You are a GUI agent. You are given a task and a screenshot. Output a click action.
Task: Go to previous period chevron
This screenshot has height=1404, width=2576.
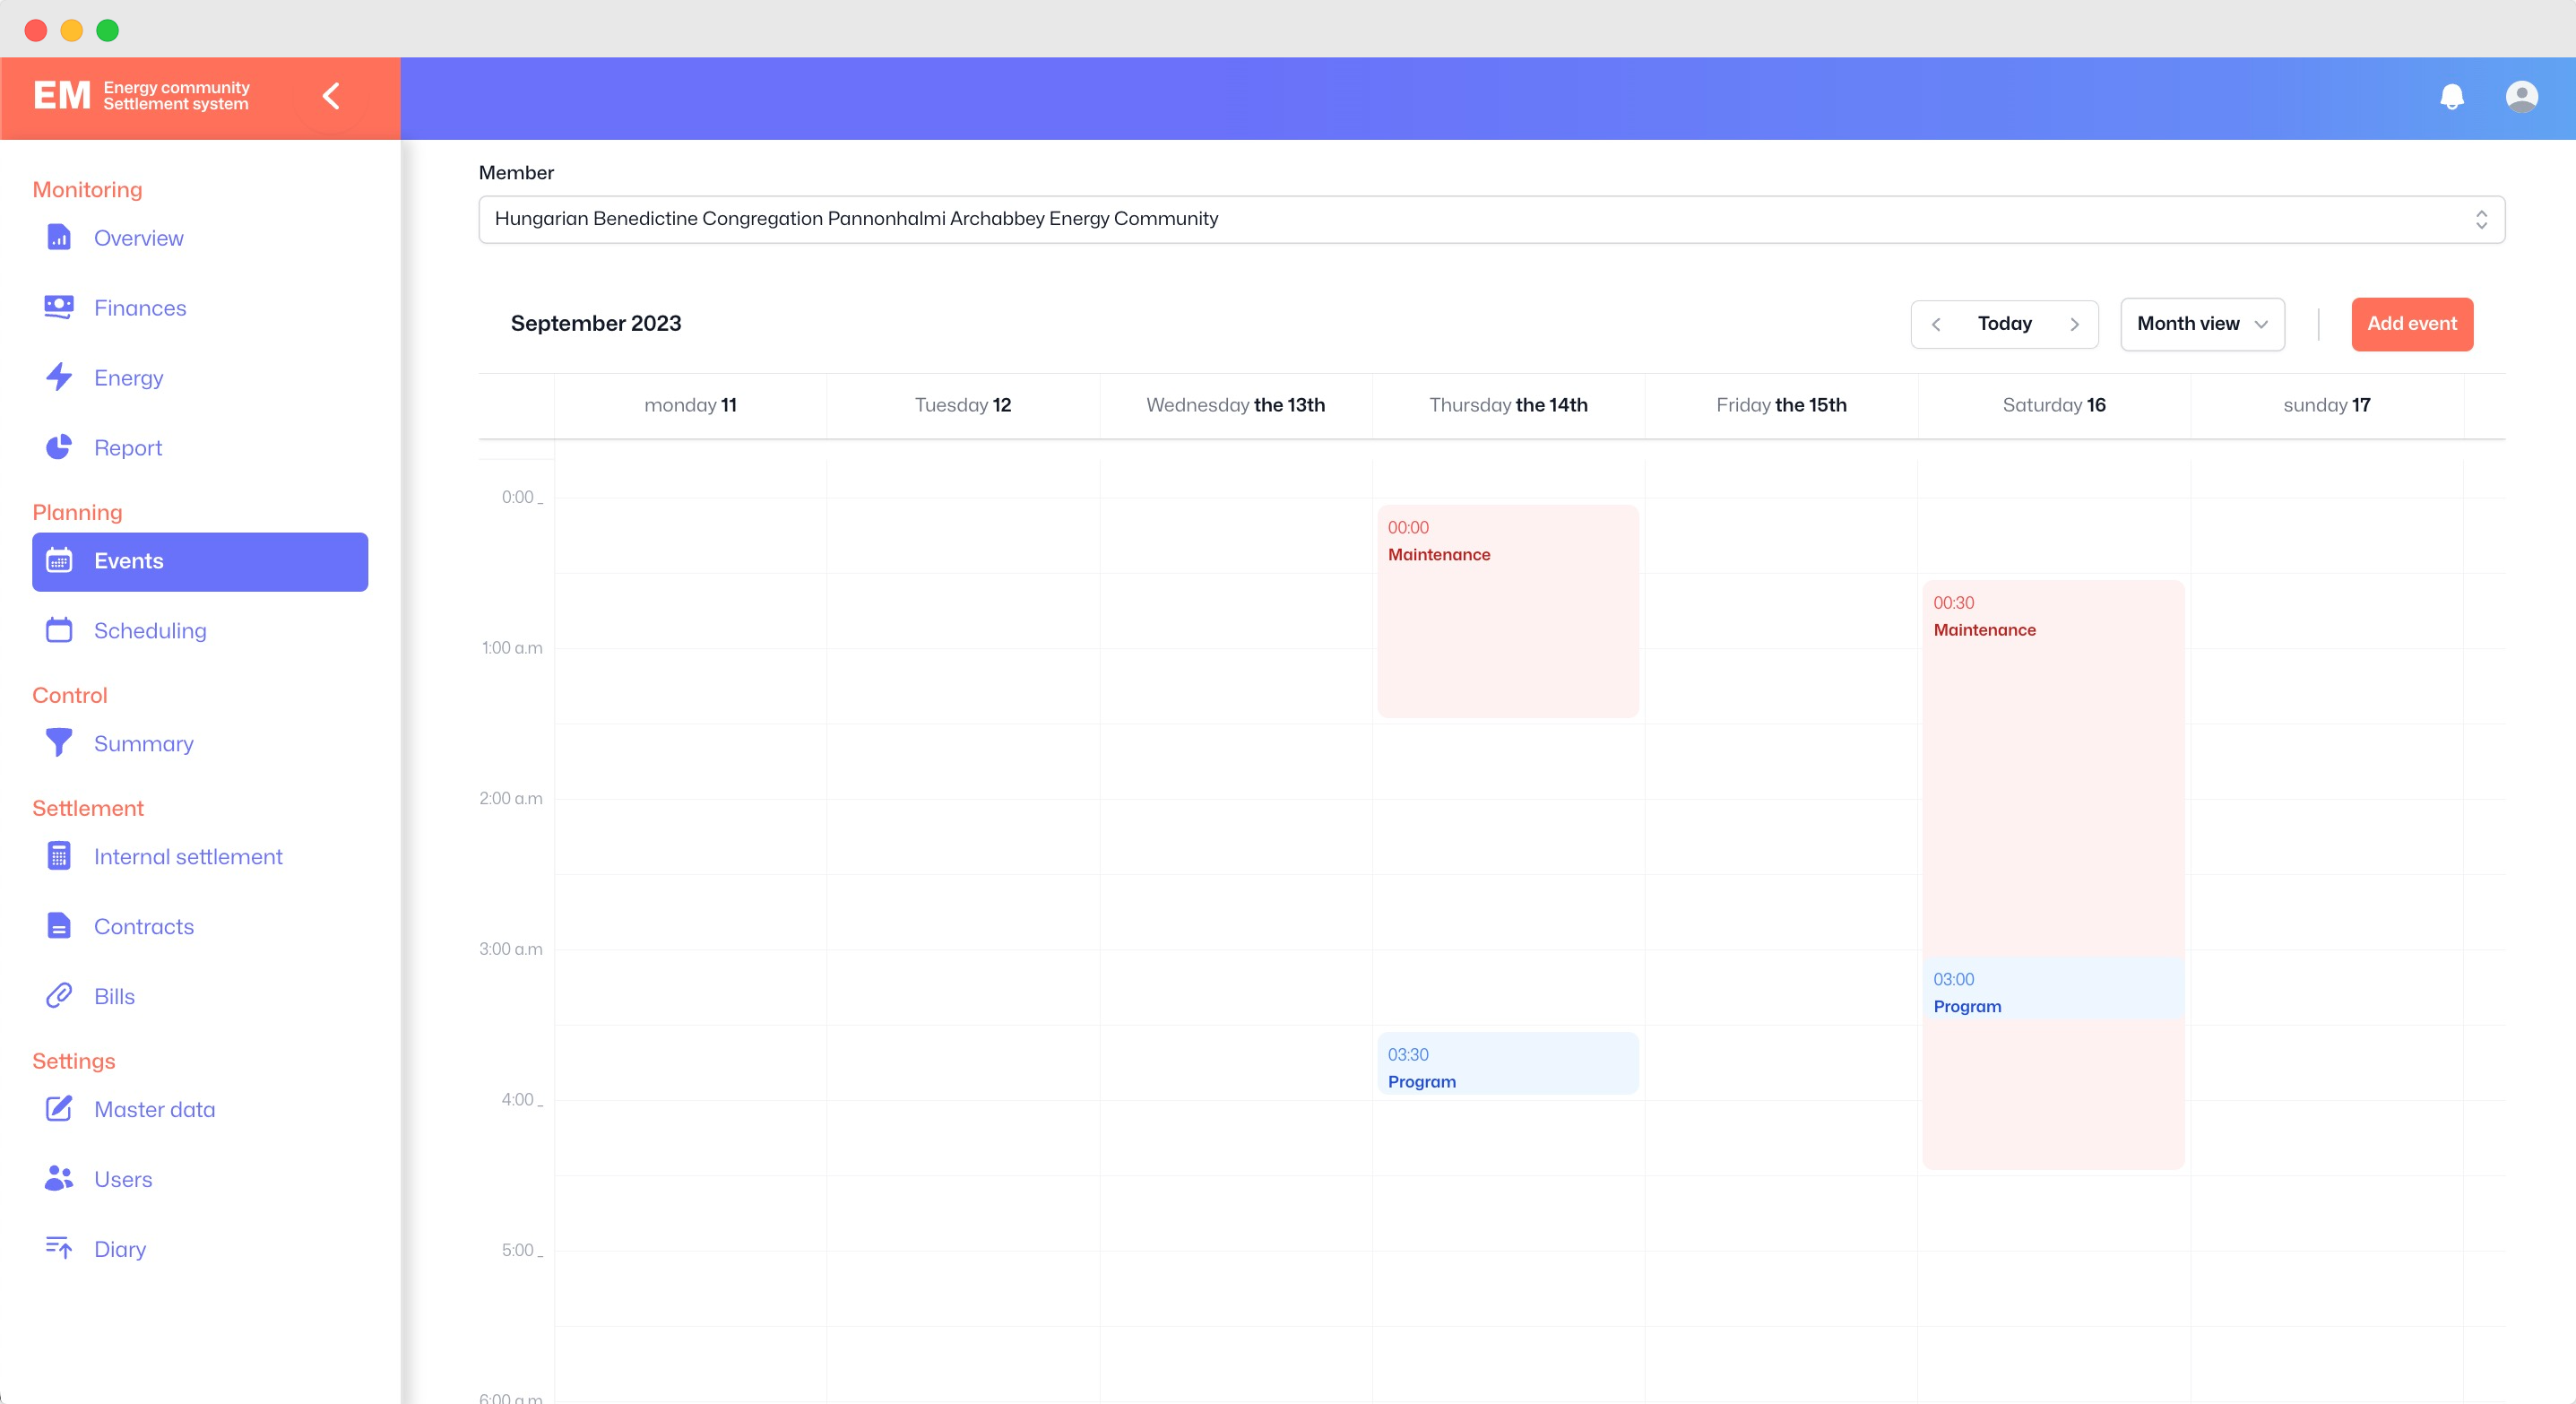(x=1936, y=324)
